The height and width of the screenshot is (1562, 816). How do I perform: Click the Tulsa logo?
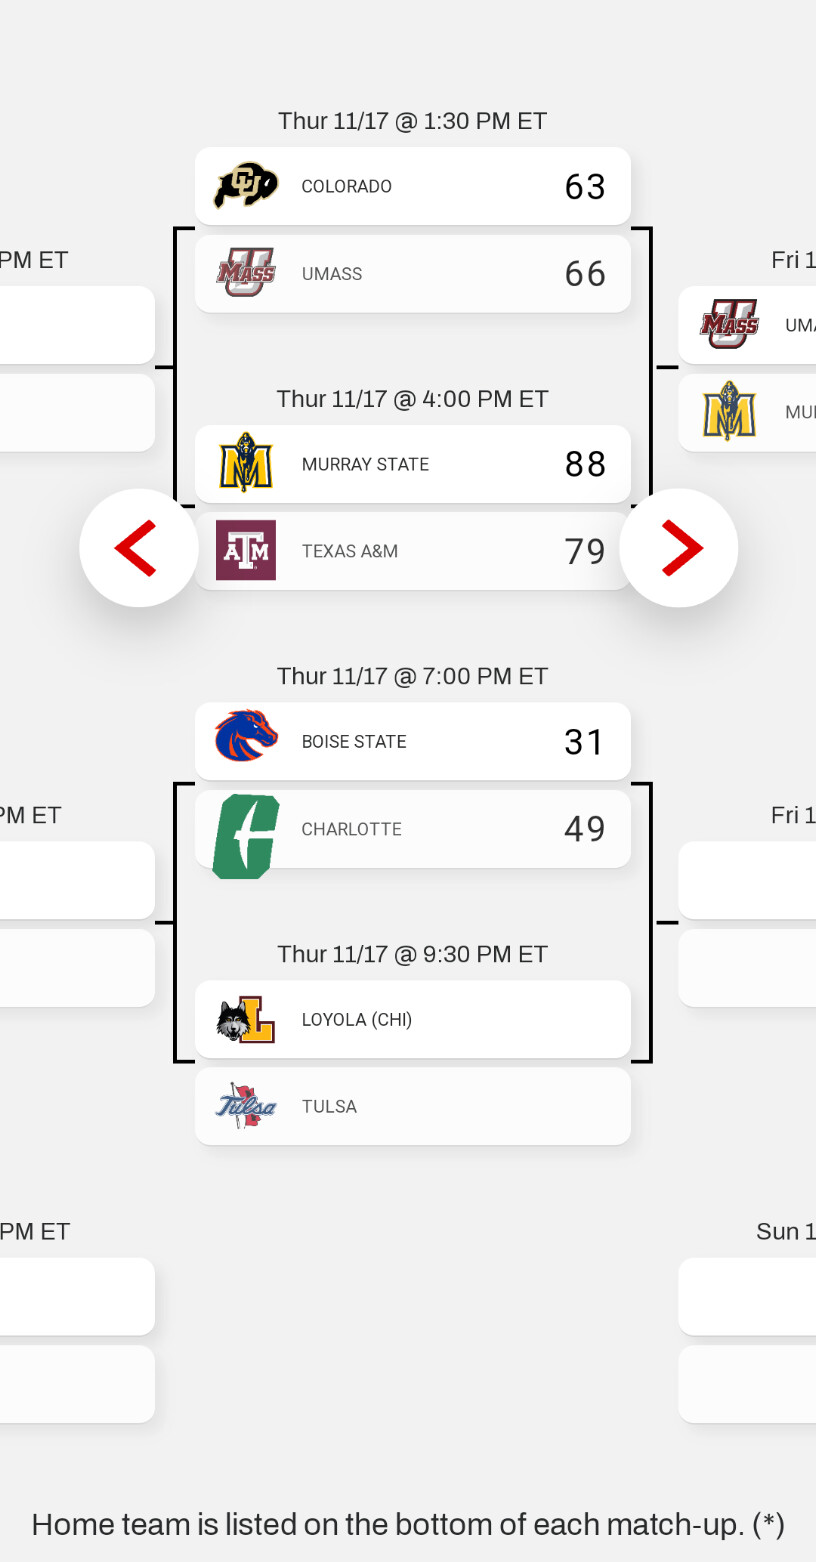pos(246,1105)
